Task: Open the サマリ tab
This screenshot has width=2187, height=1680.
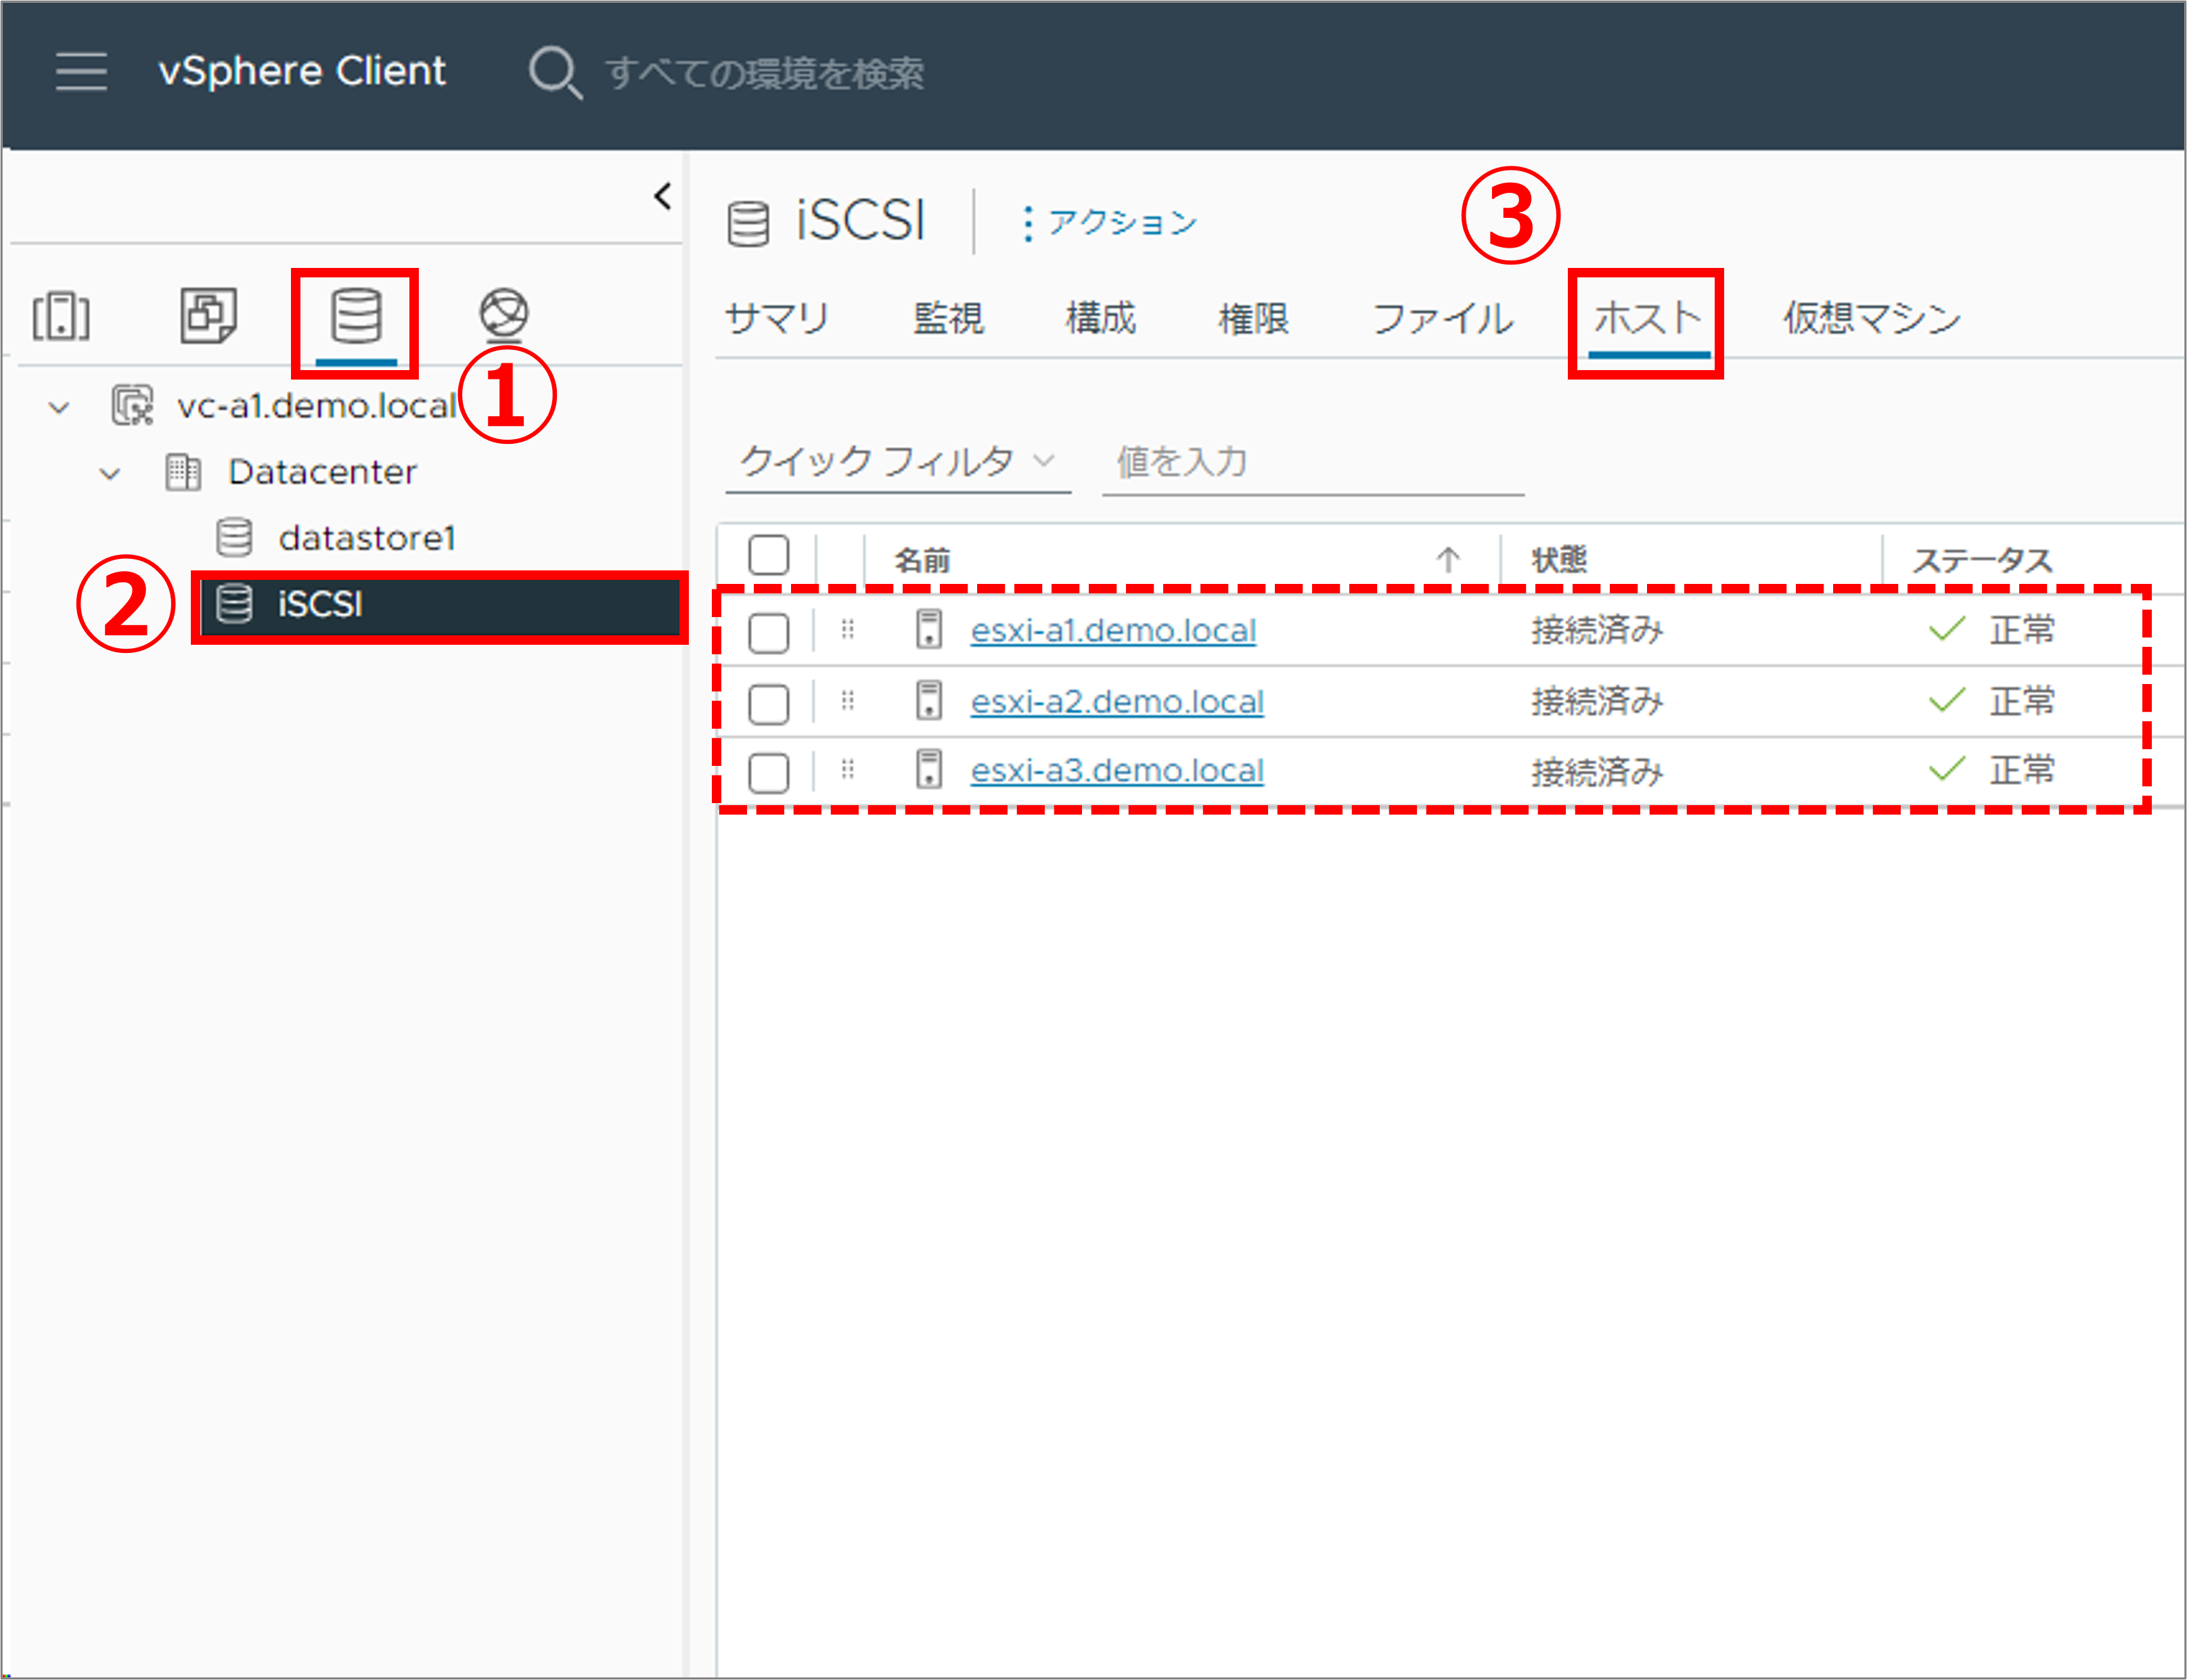Action: (777, 318)
